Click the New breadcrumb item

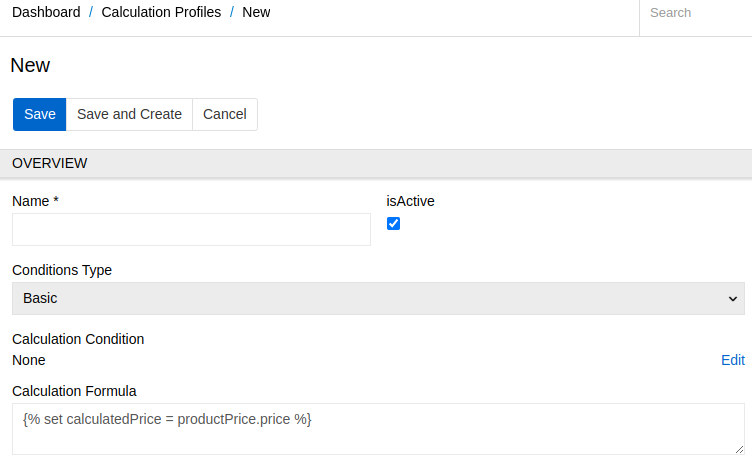[x=256, y=13]
